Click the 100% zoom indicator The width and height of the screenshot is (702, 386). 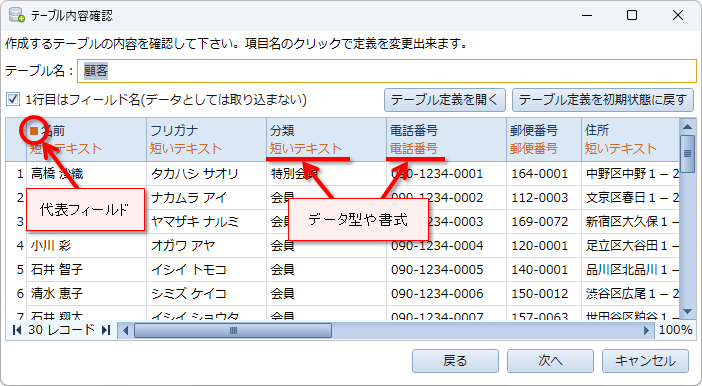coord(676,330)
